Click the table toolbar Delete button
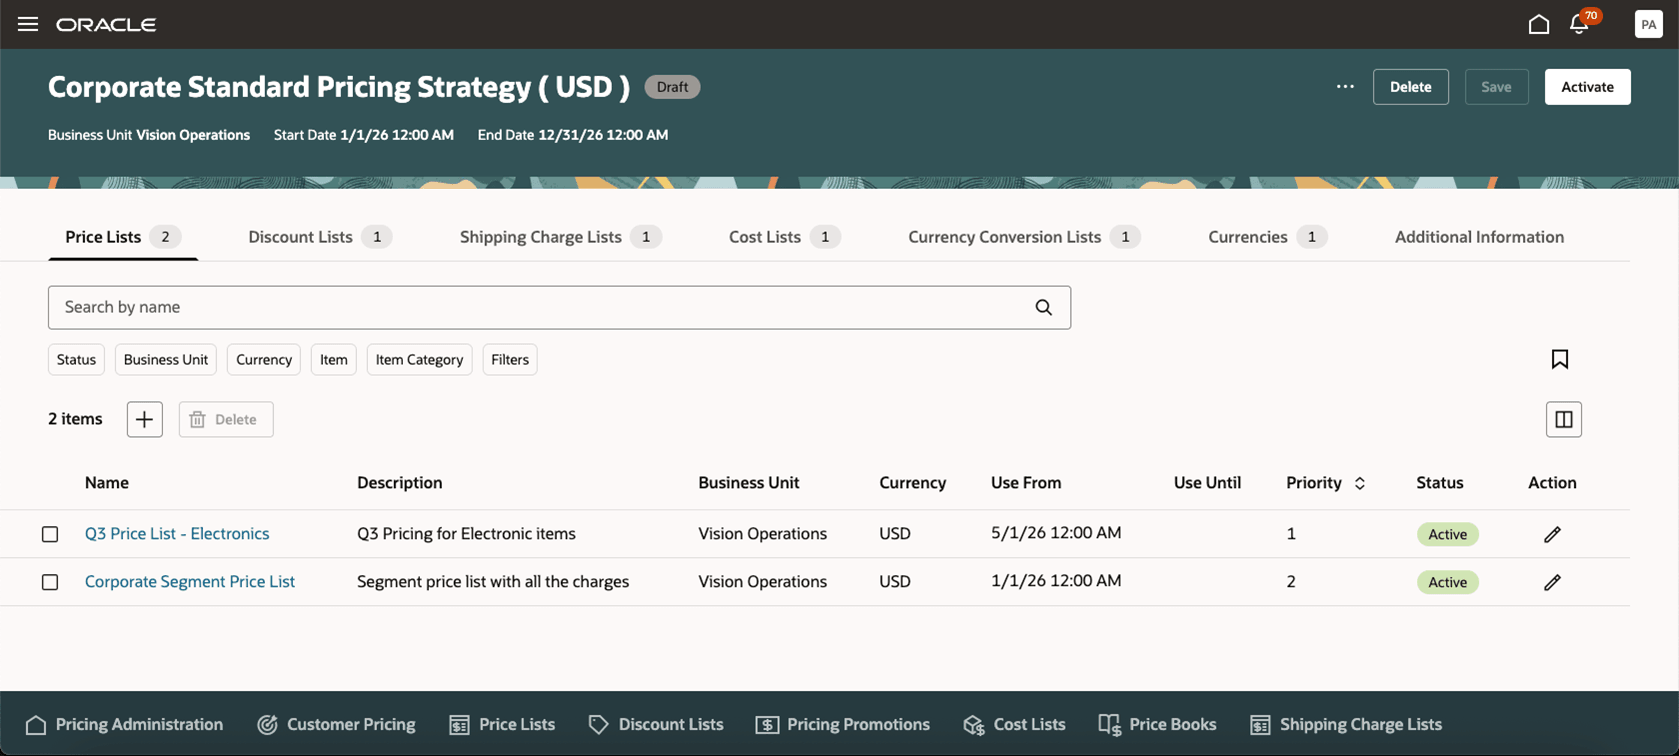This screenshot has width=1679, height=756. pos(226,419)
